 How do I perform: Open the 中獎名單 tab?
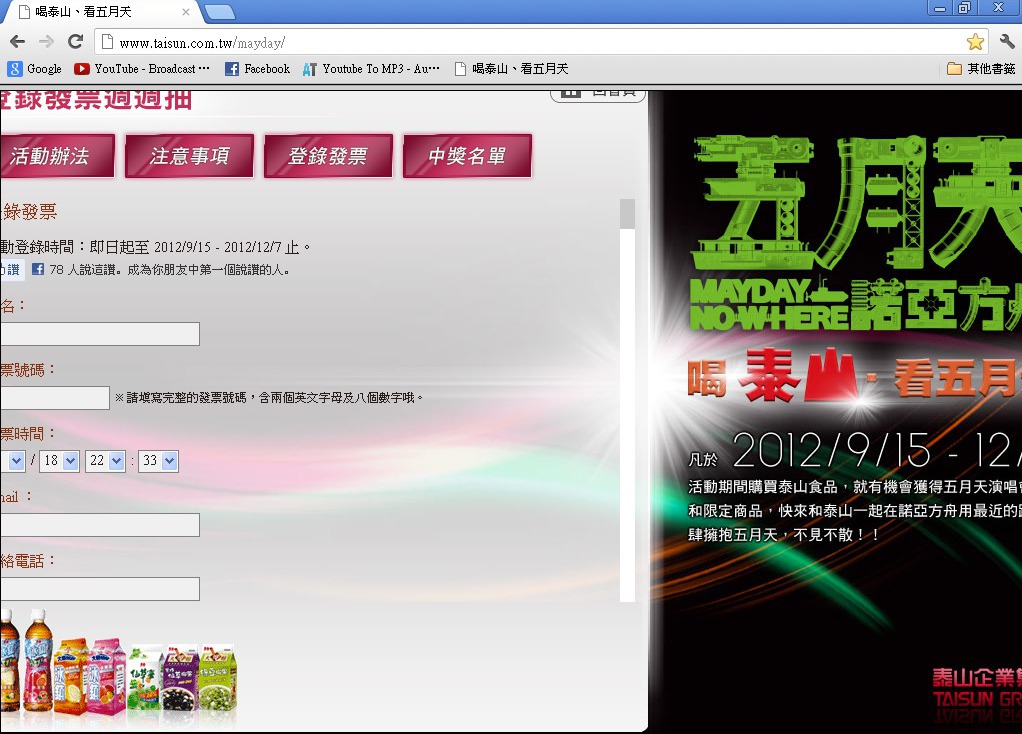[x=467, y=156]
